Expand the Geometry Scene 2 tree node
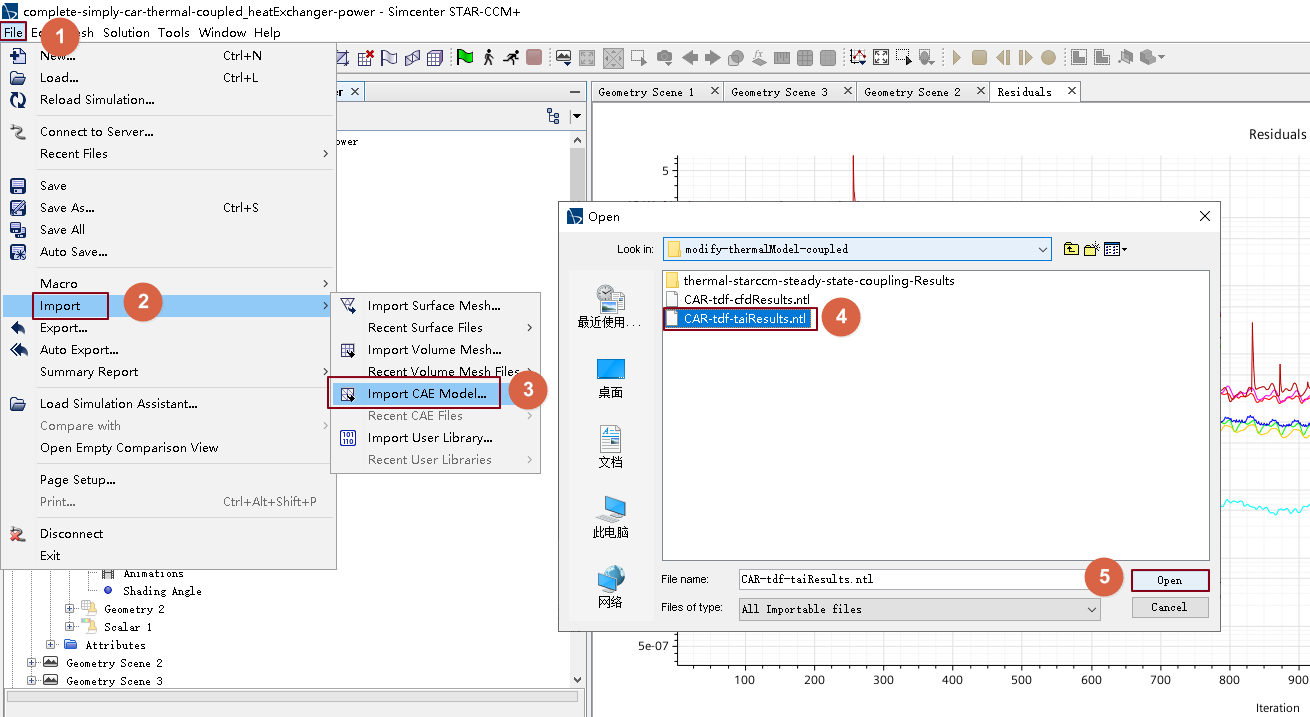The image size is (1310, 717). (32, 663)
